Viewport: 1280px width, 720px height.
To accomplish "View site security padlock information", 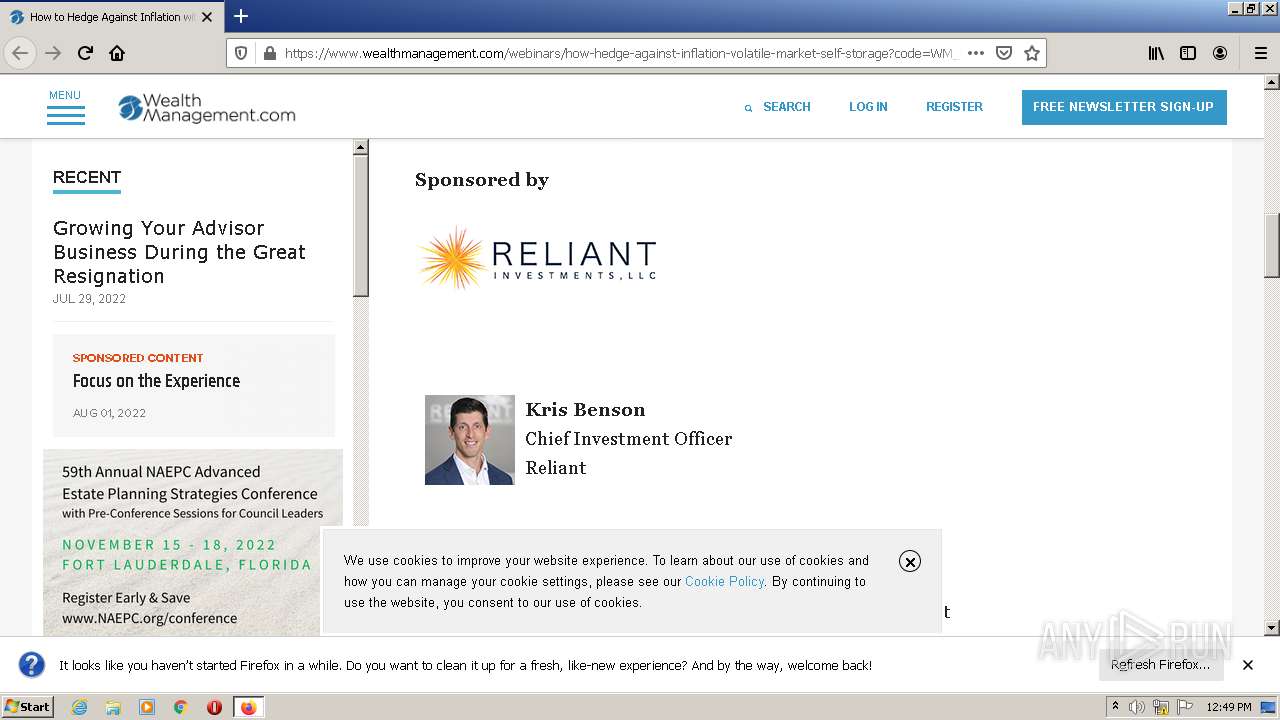I will tap(269, 53).
